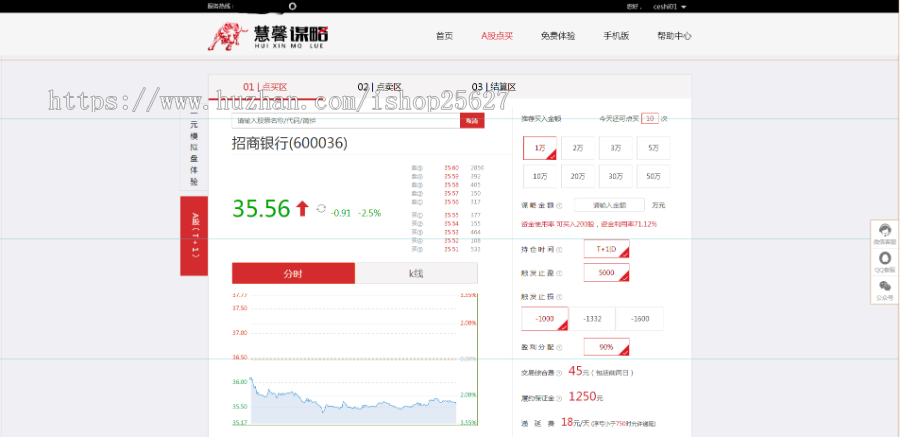Click the intraday price chart
Viewport: 900px width, 437px height.
pos(355,359)
